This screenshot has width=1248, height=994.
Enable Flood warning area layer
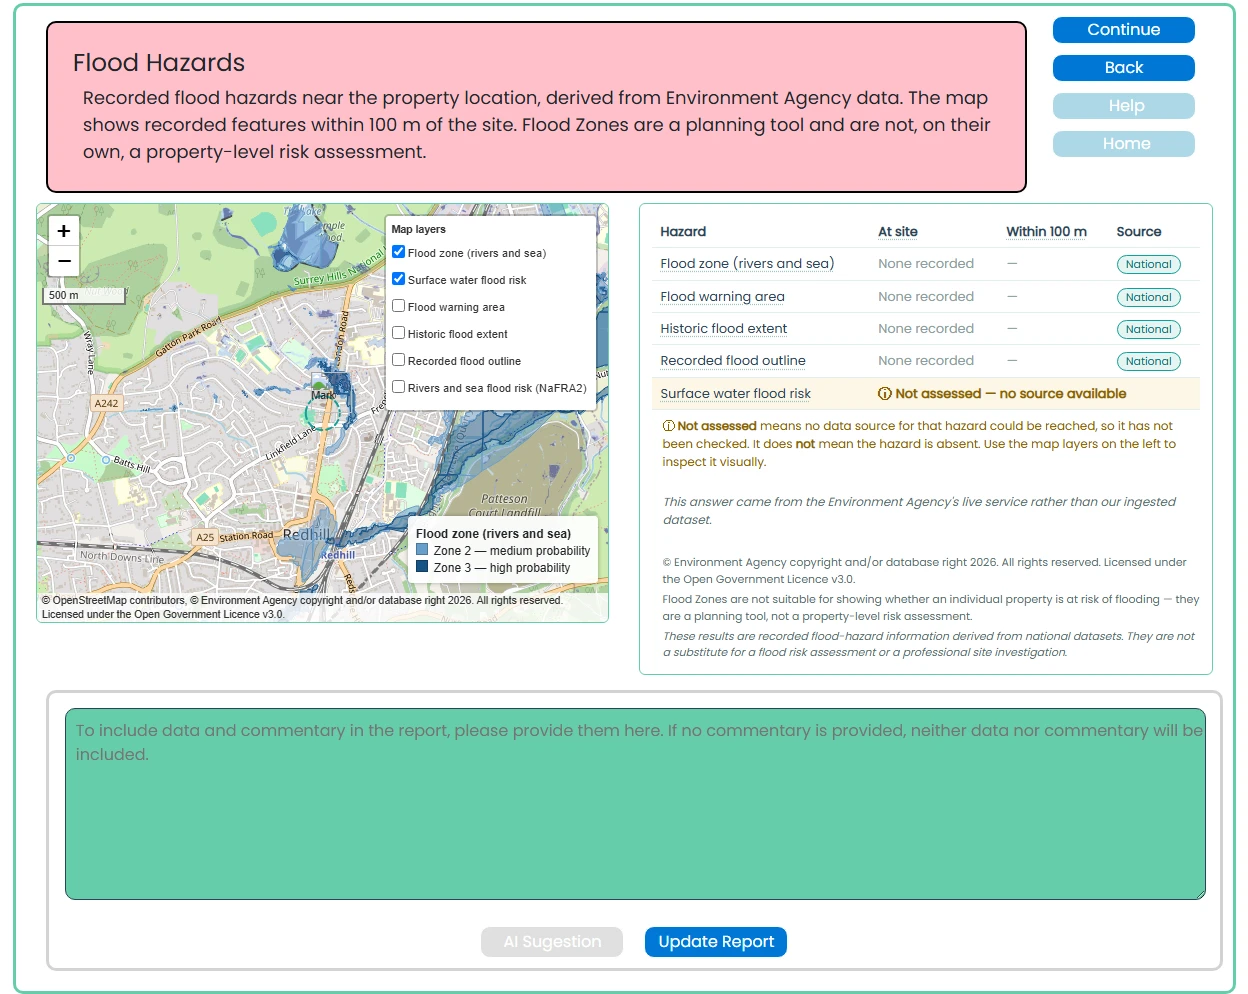tap(398, 306)
